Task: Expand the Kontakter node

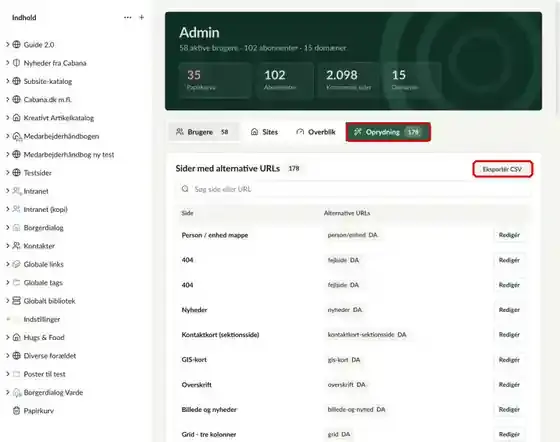Action: pyautogui.click(x=8, y=246)
